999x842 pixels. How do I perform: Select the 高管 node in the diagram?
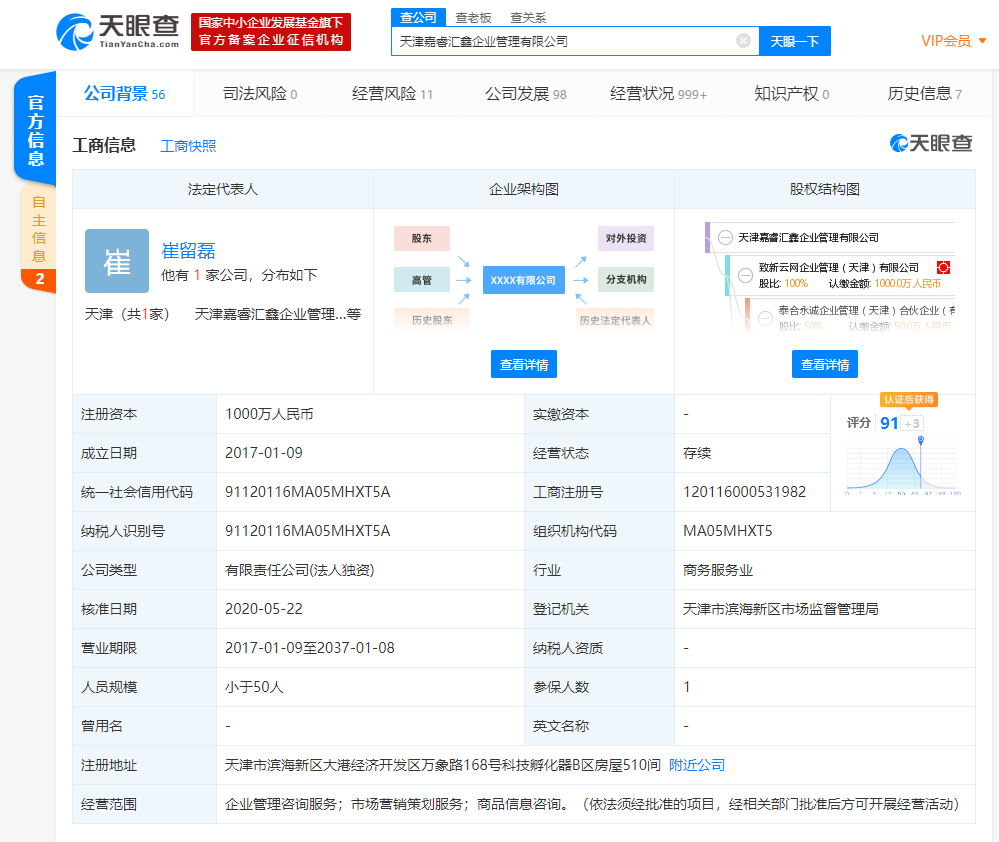(x=421, y=280)
